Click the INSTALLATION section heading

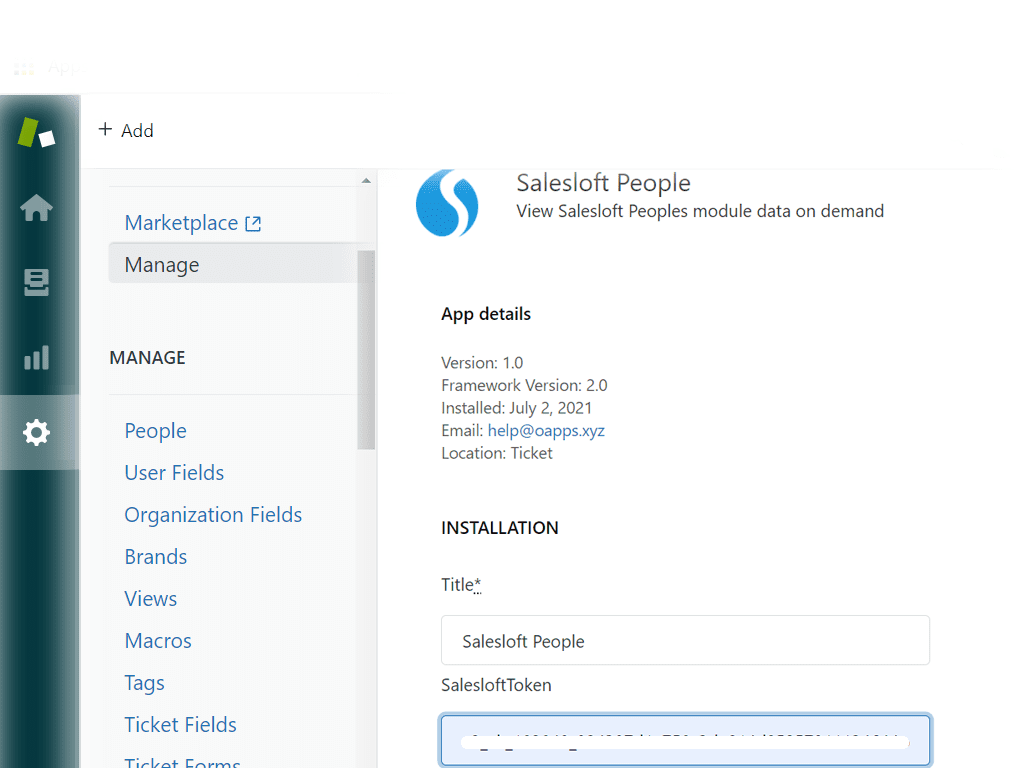point(500,528)
